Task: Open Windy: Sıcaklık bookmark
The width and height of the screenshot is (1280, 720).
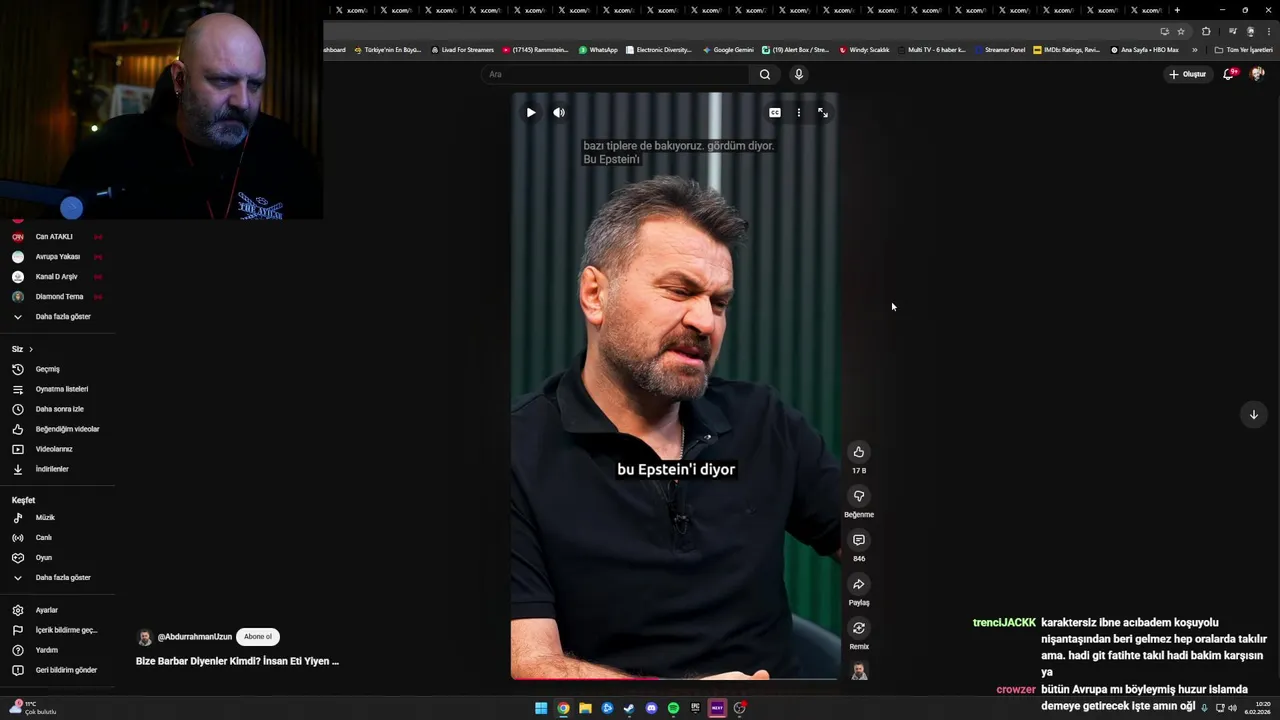Action: [864, 50]
